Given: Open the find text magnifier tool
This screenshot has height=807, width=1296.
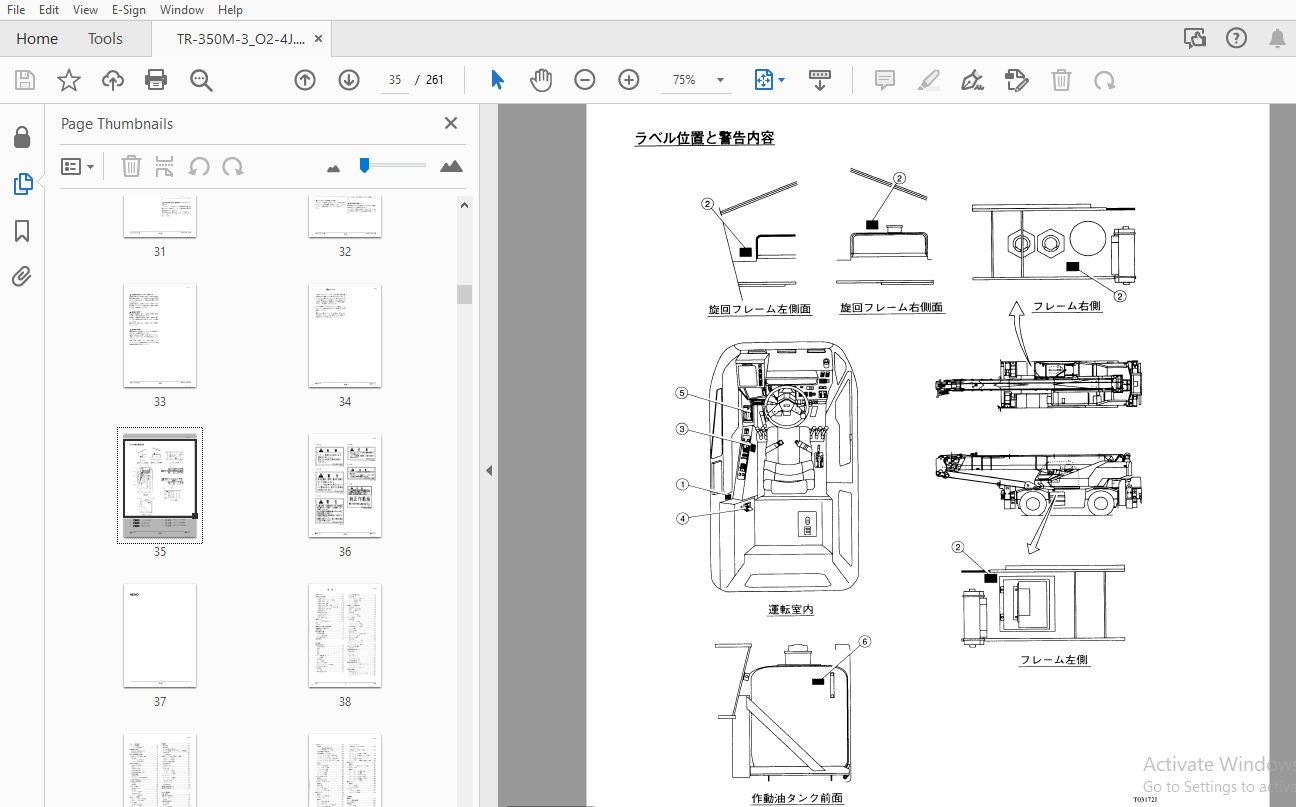Looking at the screenshot, I should [x=201, y=80].
